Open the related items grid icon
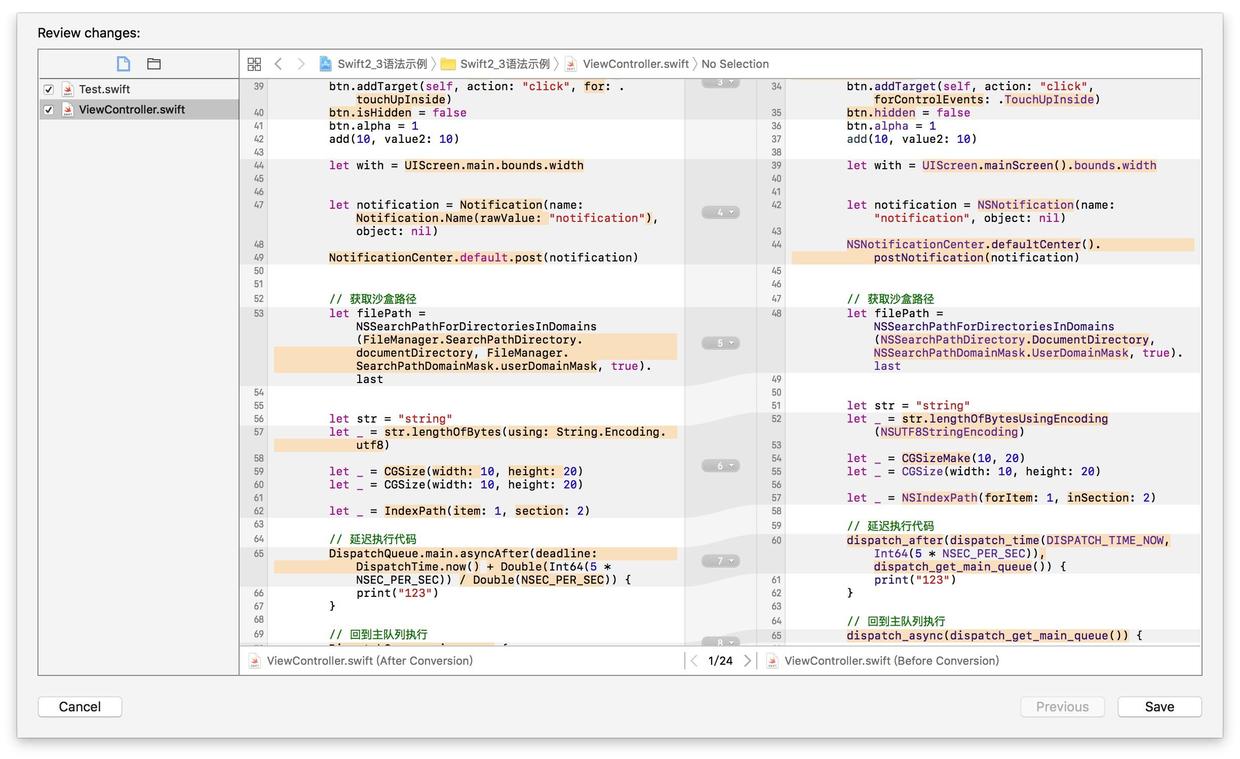 point(254,64)
